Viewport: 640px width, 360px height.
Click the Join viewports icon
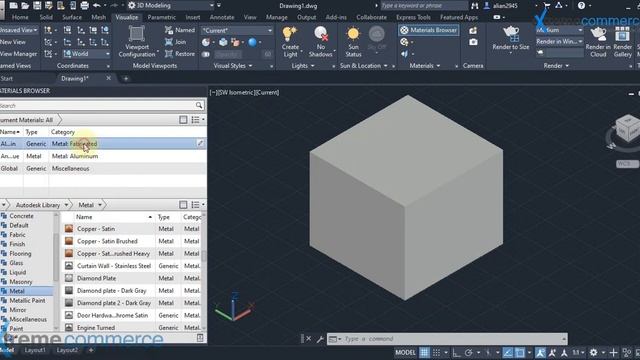point(169,42)
